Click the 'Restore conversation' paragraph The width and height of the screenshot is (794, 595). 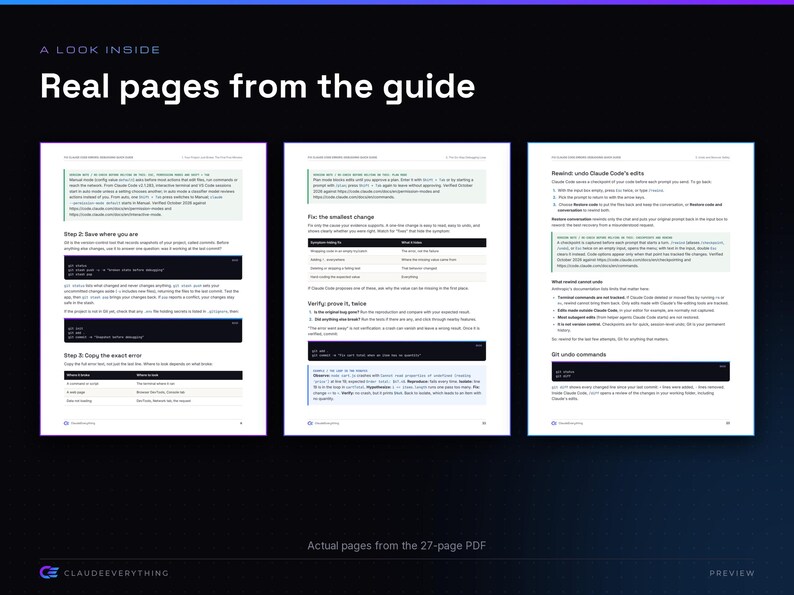coord(640,222)
